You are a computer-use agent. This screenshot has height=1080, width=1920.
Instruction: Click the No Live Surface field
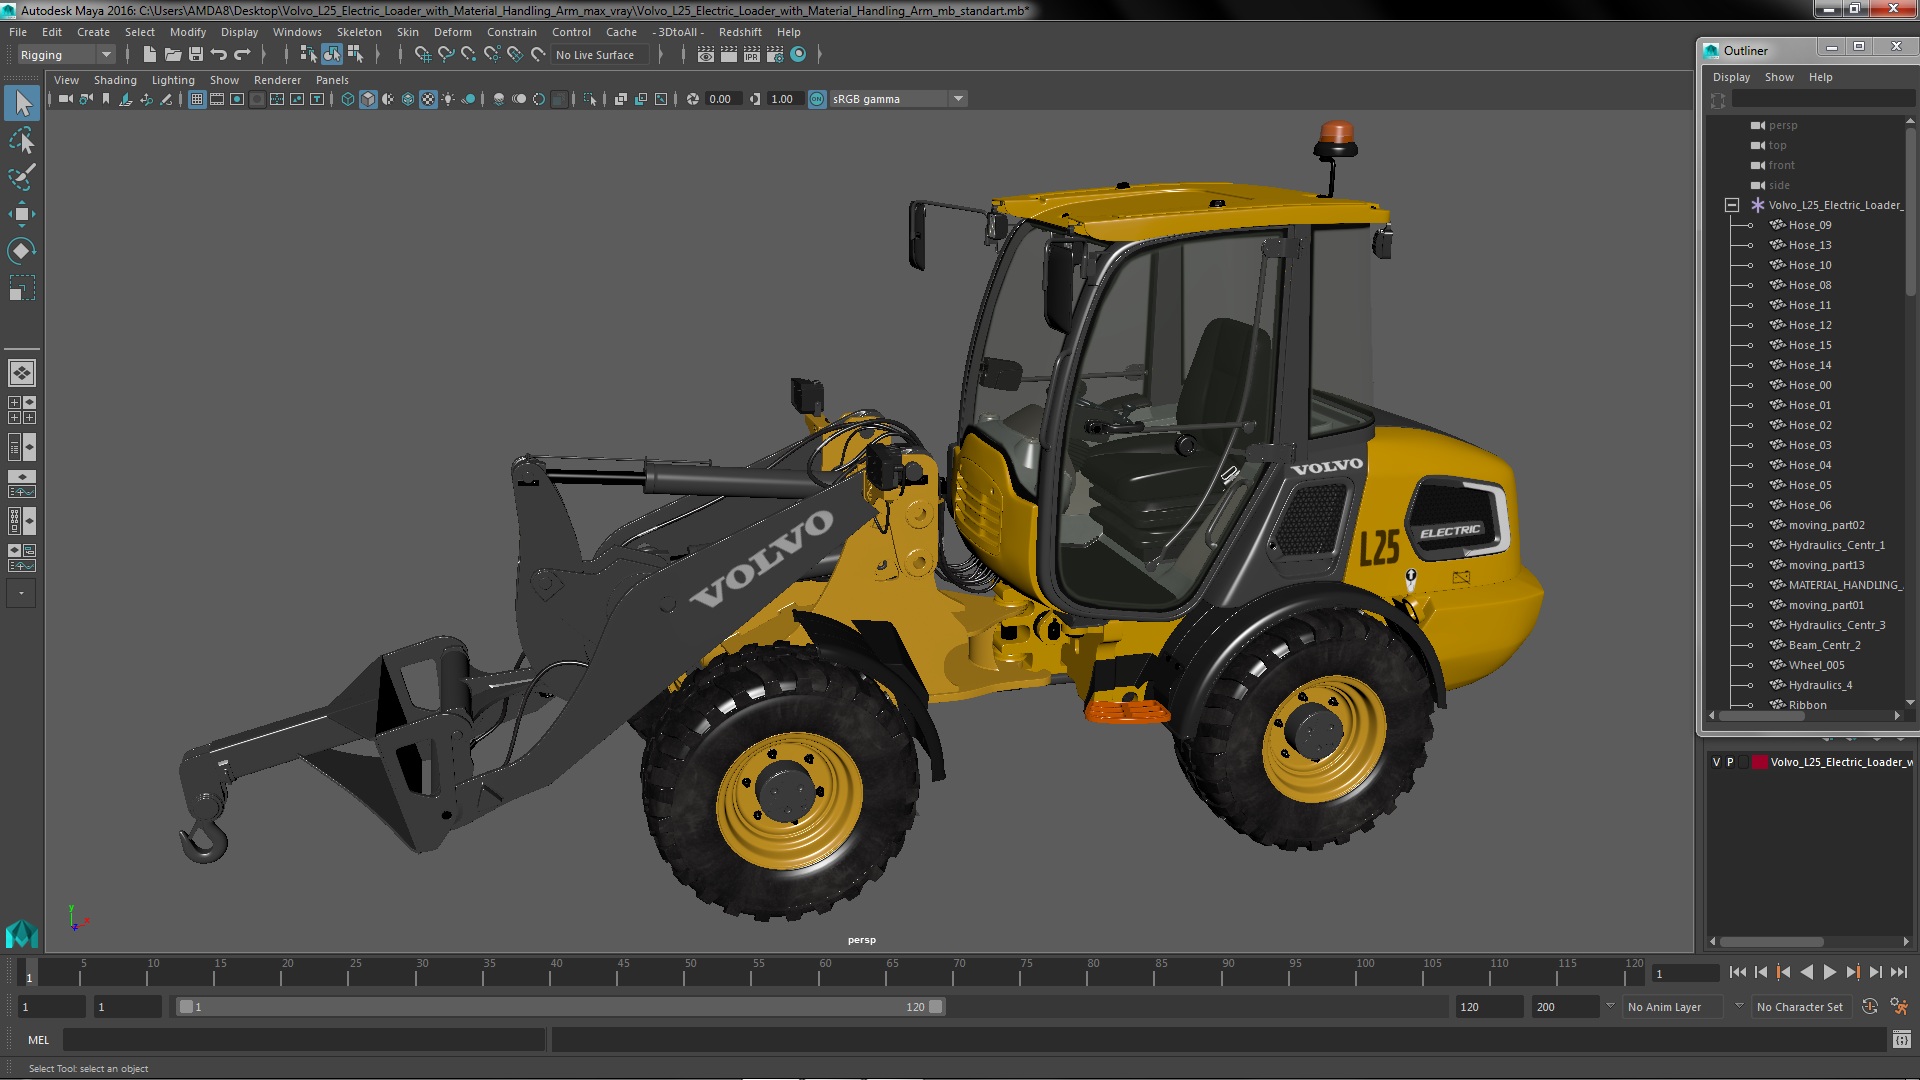click(x=600, y=55)
